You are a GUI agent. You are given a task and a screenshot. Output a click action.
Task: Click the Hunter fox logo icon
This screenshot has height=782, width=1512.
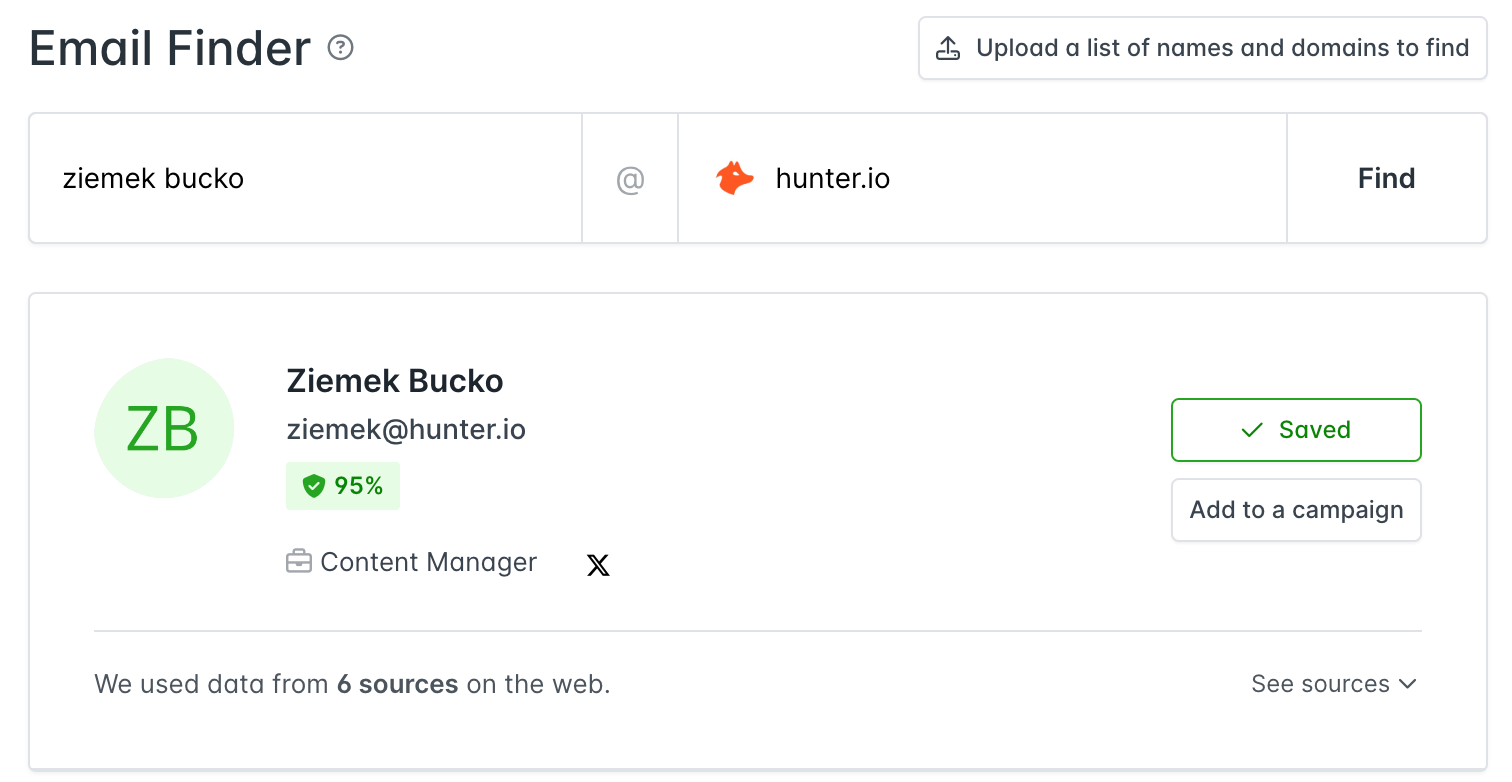pos(735,179)
